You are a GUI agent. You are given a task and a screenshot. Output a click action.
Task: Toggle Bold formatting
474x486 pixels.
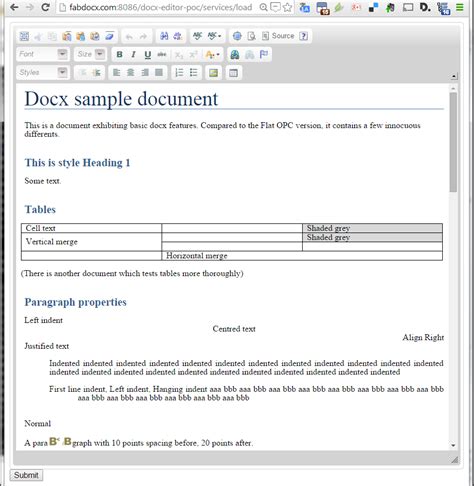(x=119, y=54)
